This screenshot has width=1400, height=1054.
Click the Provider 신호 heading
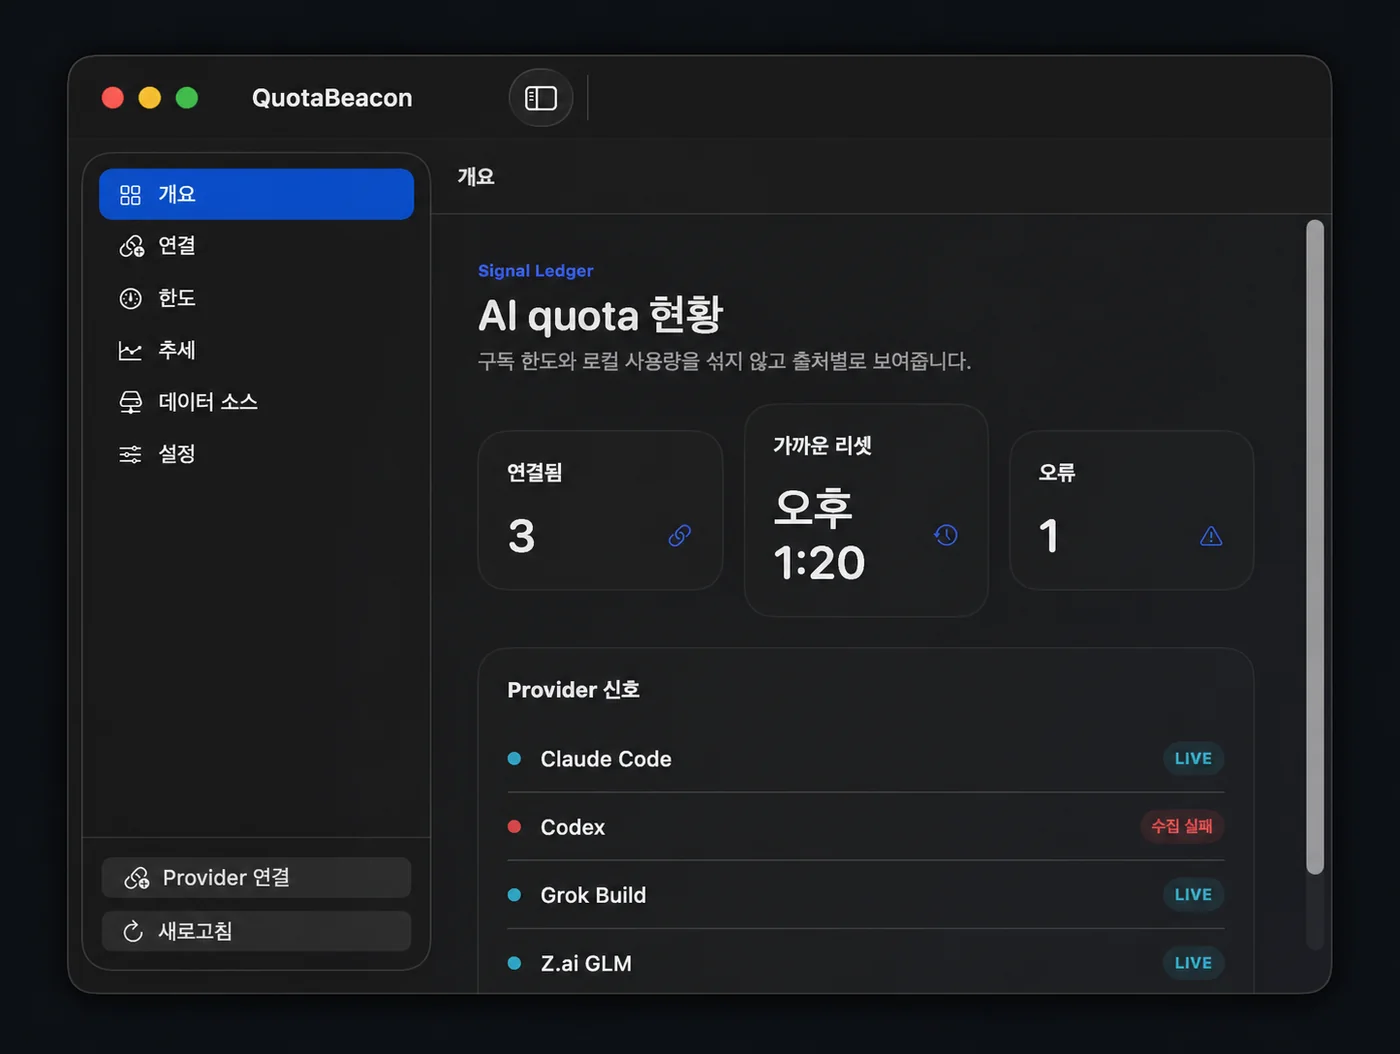click(573, 690)
